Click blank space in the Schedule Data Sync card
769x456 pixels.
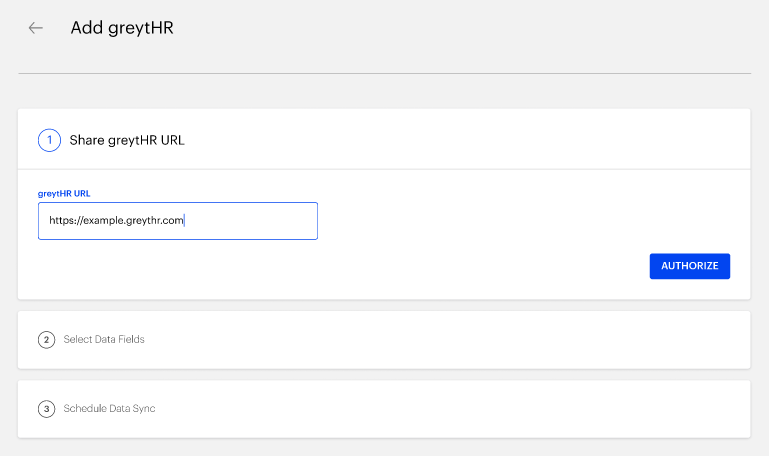click(x=441, y=408)
